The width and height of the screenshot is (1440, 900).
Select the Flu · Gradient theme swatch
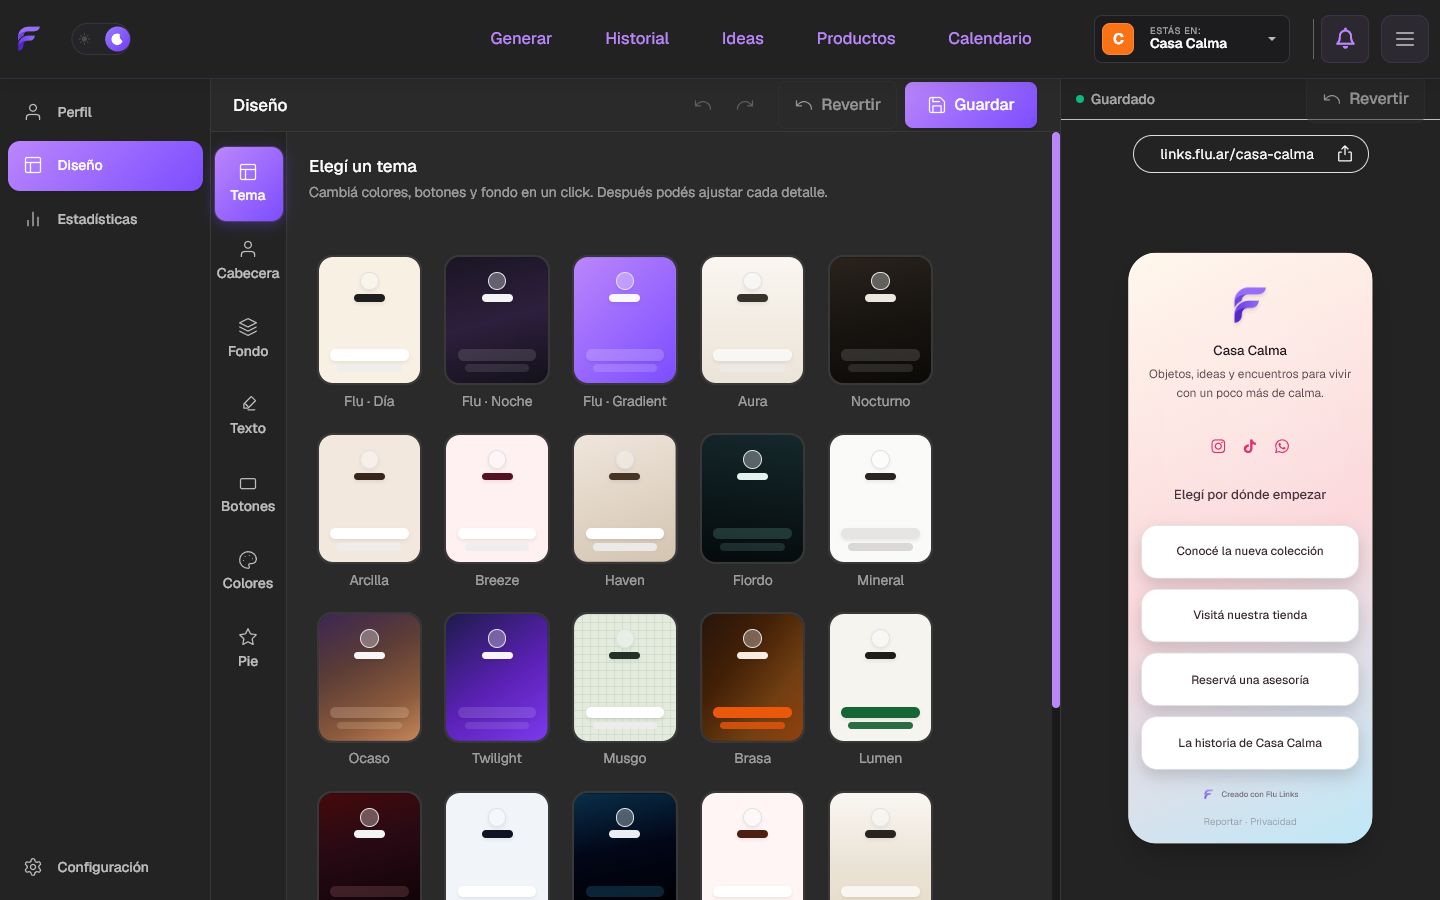(x=625, y=320)
